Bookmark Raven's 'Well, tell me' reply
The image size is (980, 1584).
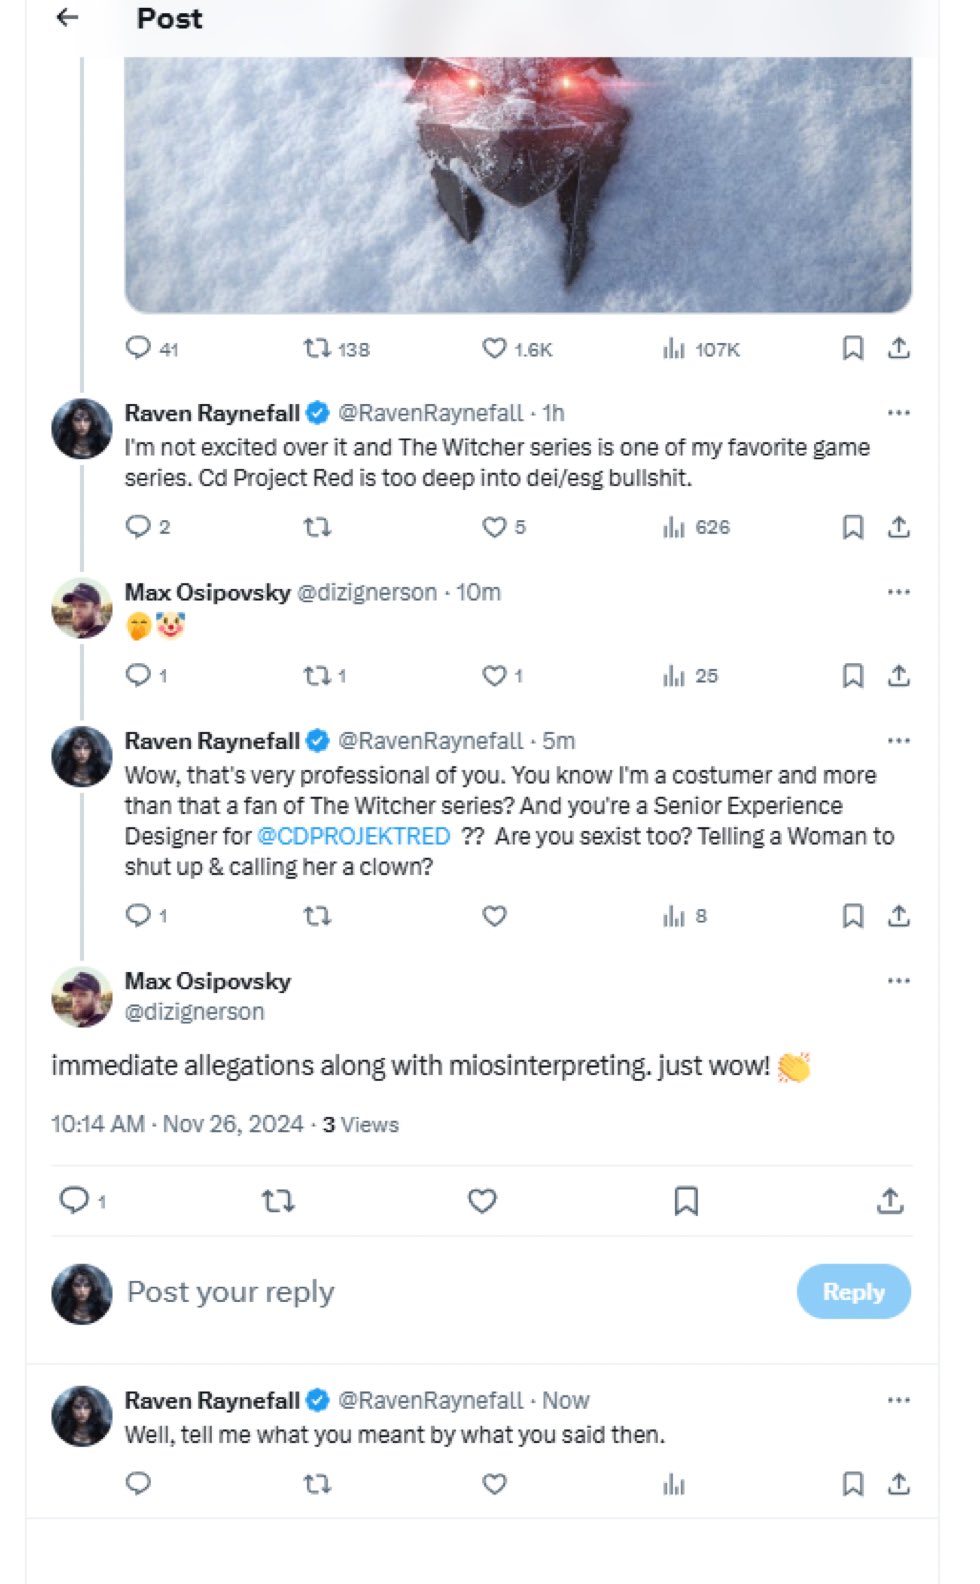[x=852, y=1484]
